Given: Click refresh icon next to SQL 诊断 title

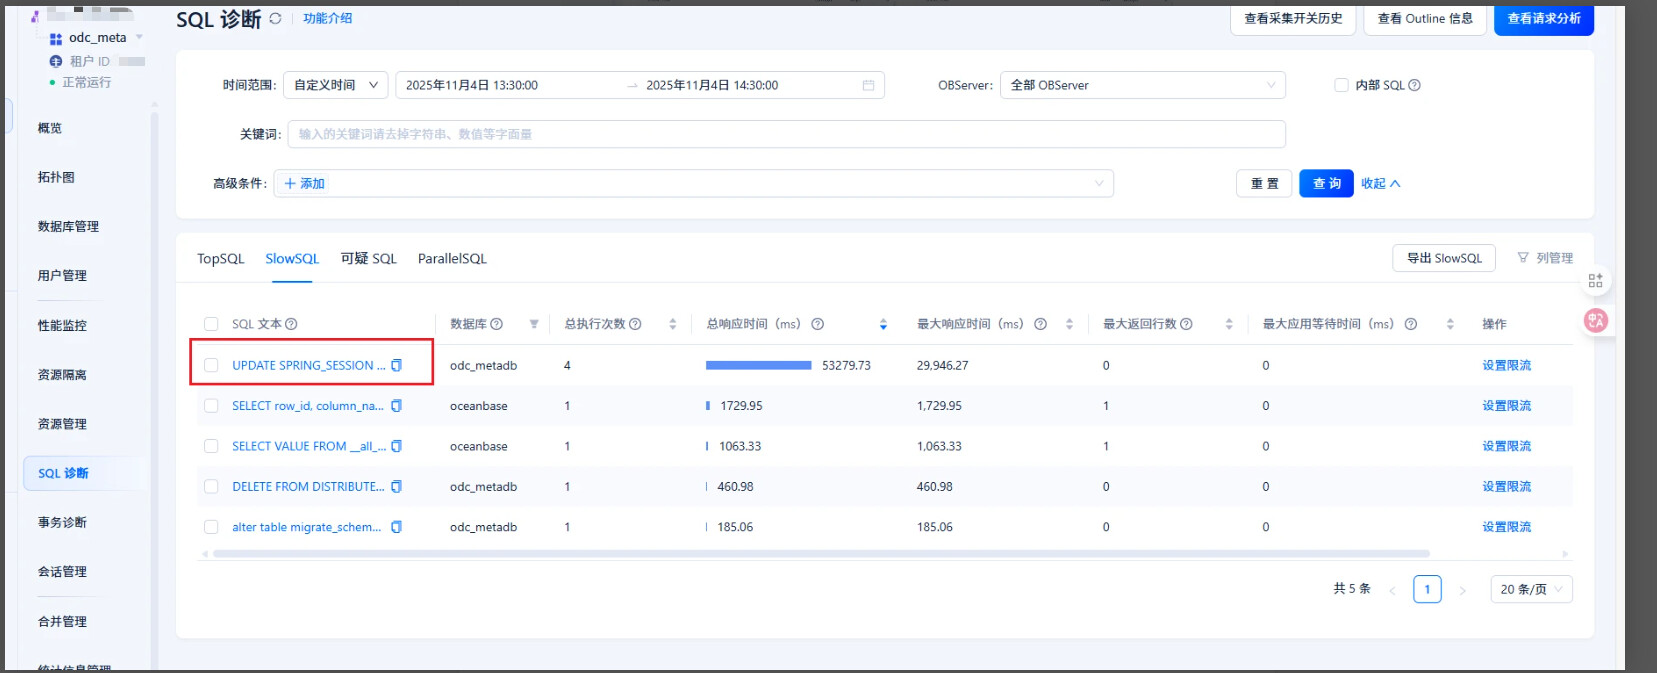Looking at the screenshot, I should click(275, 19).
